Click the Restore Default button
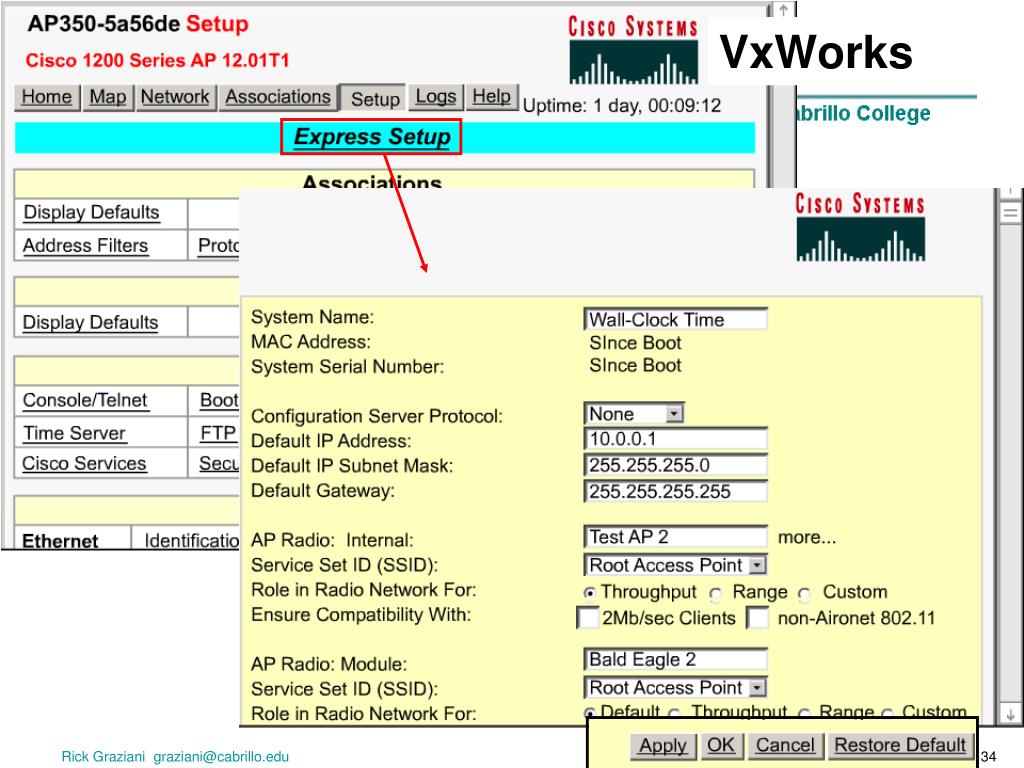The image size is (1024, 768). (x=900, y=746)
